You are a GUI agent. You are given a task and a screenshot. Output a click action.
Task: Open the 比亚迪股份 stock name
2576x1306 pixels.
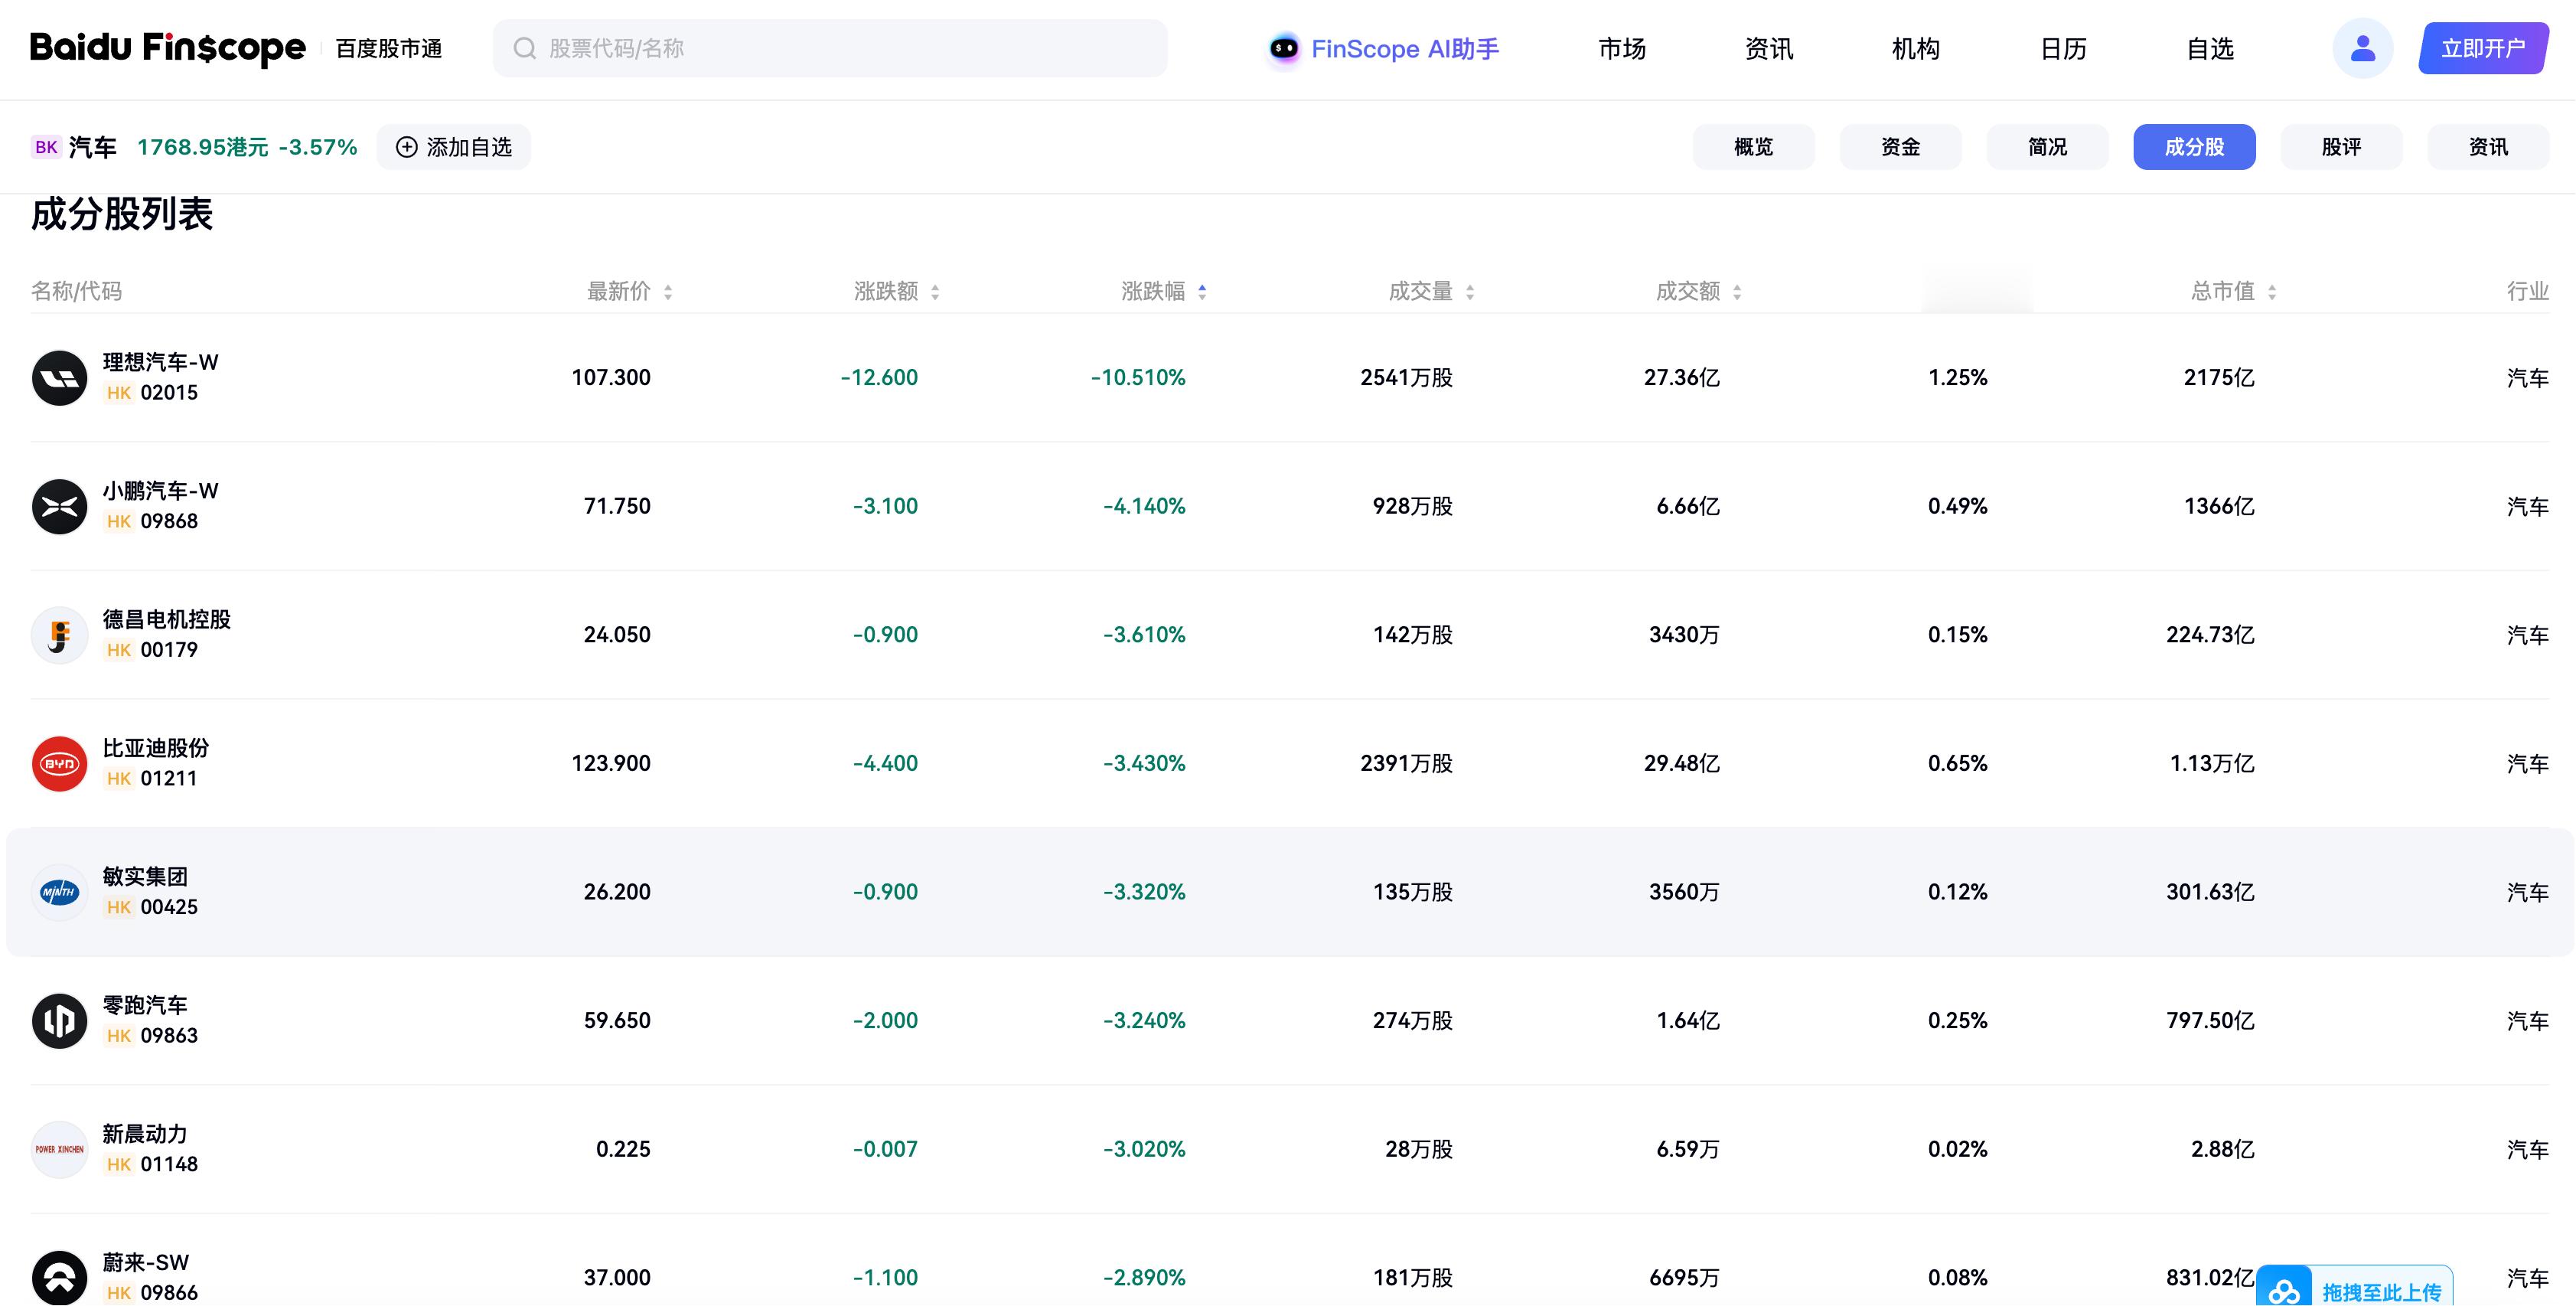155,748
